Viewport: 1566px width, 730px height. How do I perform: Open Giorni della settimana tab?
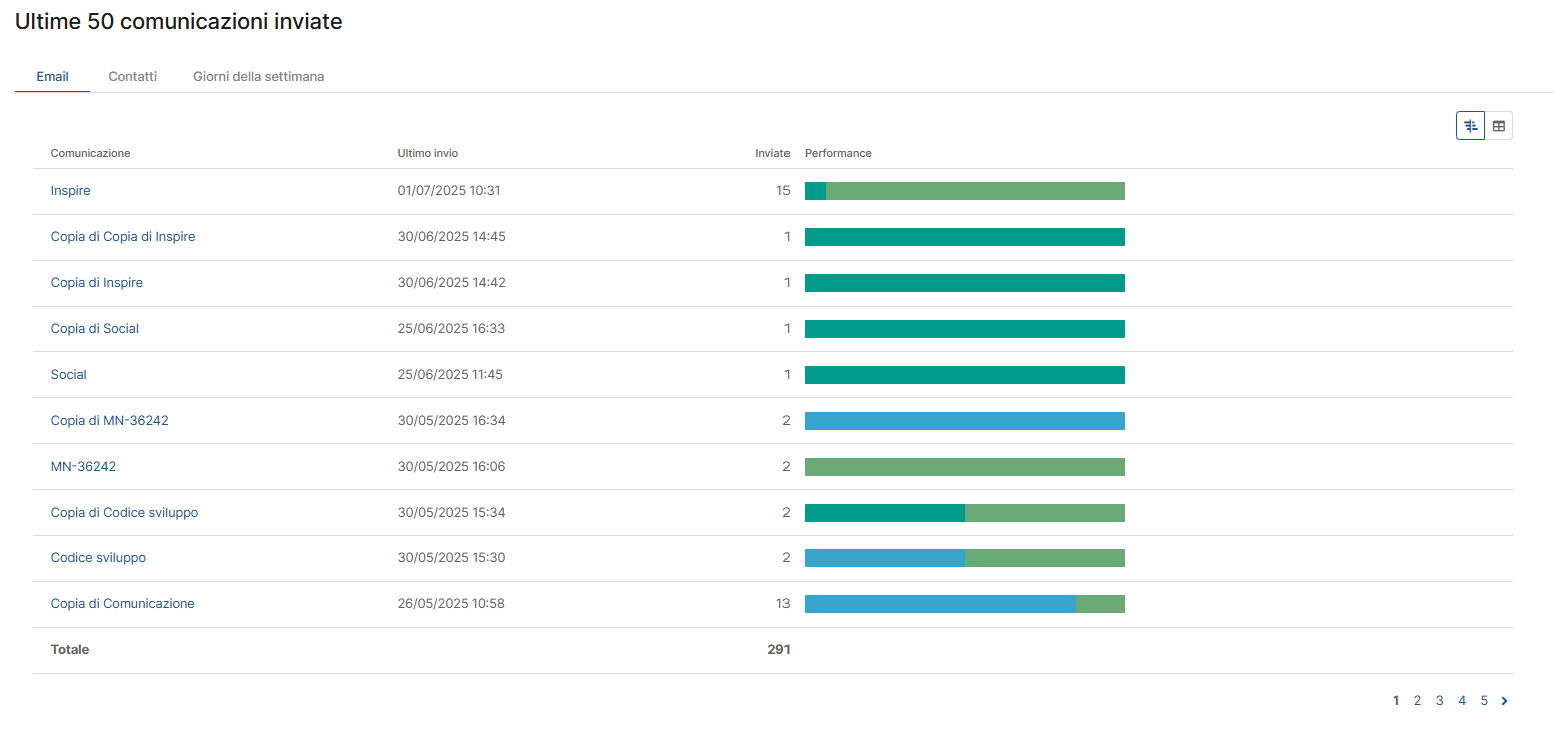coord(258,76)
